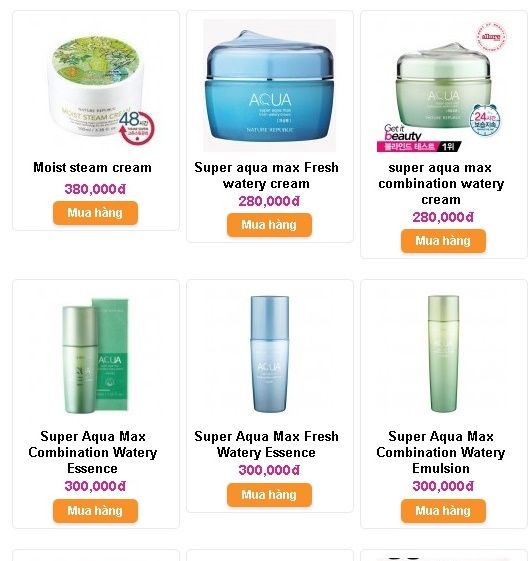
Task: Open Moist steam cream product image
Action: click(96, 86)
